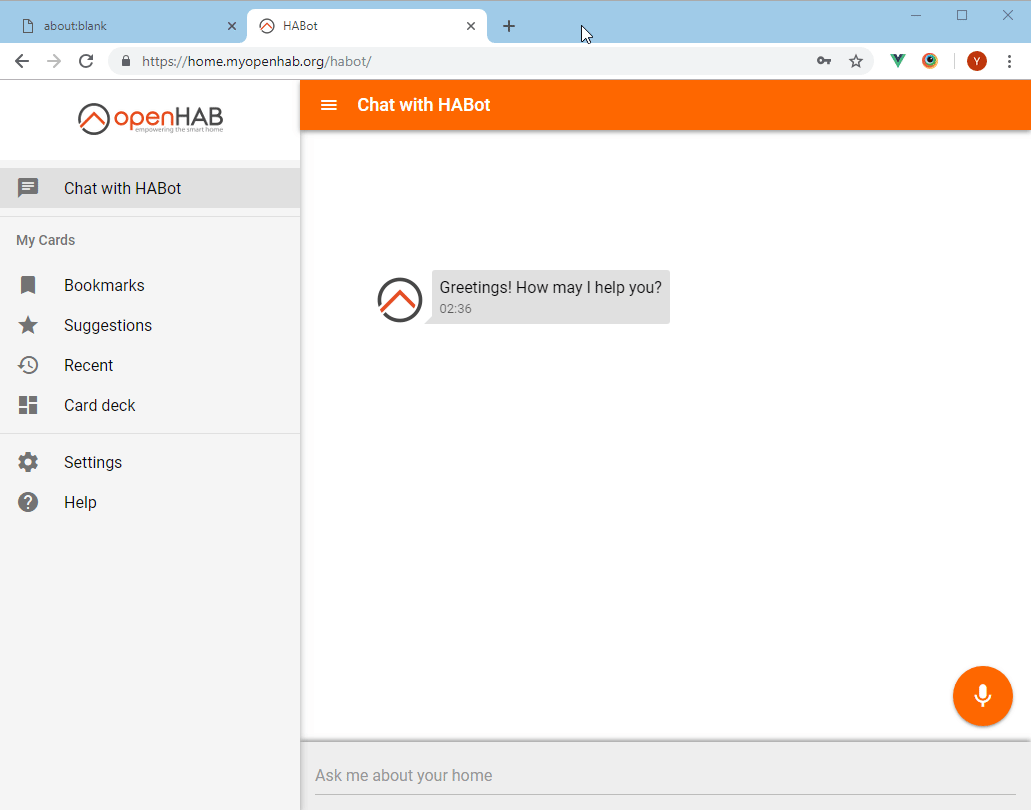Click the openHAB logo in sidebar

[x=150, y=119]
